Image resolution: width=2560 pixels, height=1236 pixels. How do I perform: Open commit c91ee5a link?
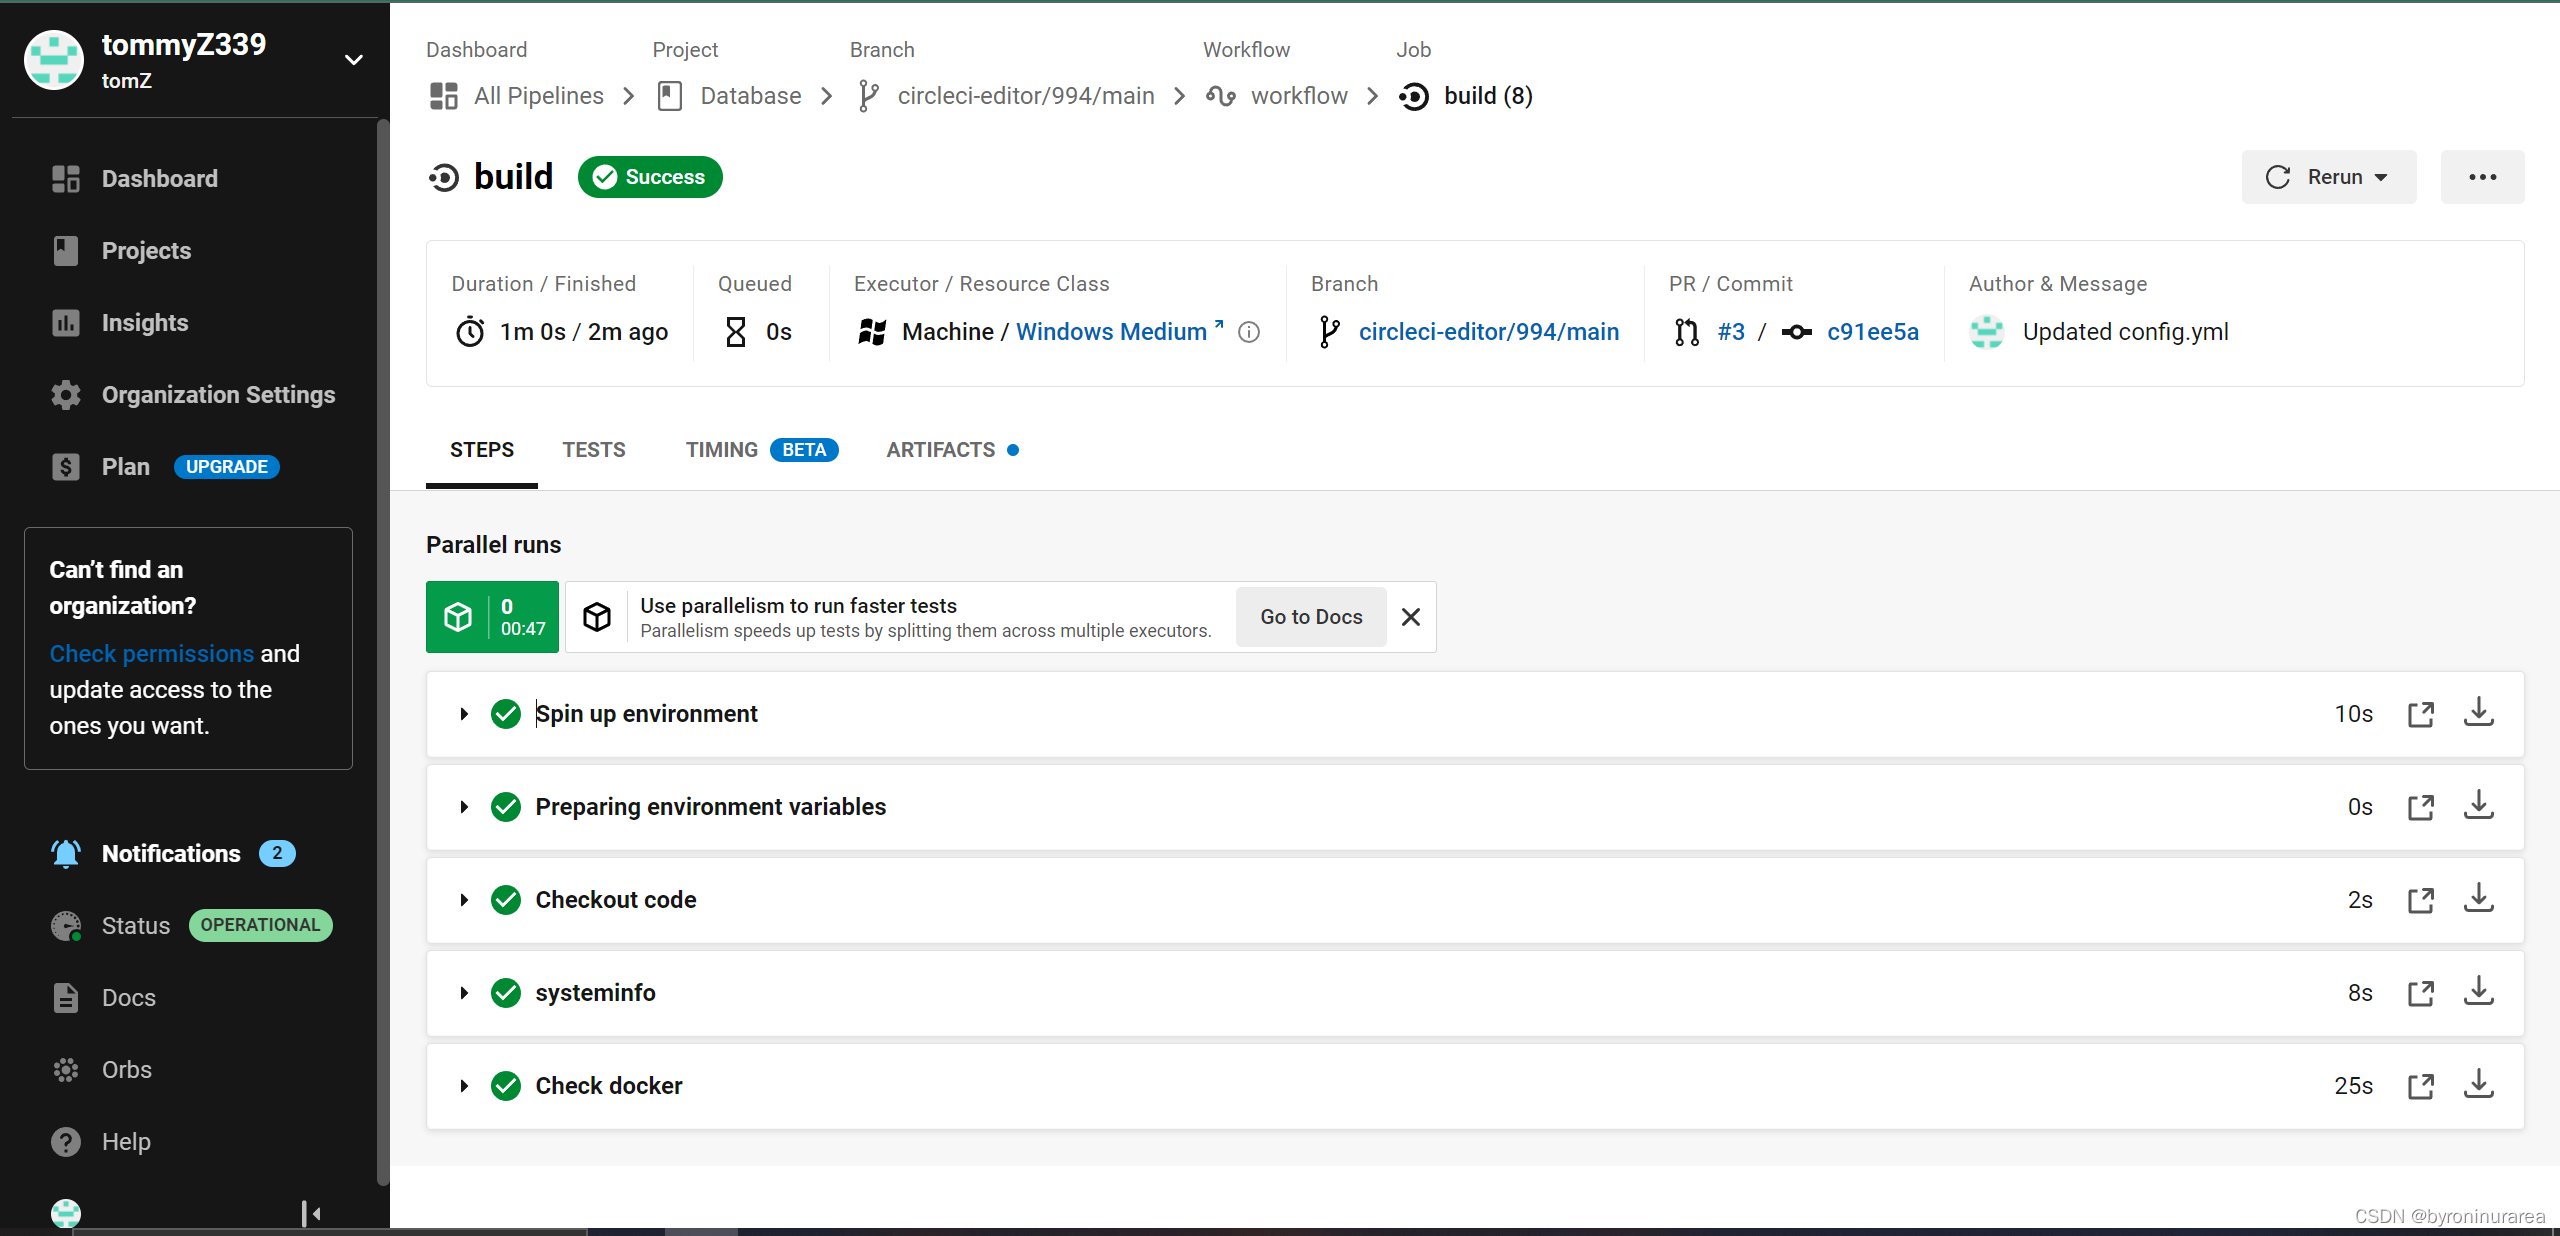tap(1873, 332)
